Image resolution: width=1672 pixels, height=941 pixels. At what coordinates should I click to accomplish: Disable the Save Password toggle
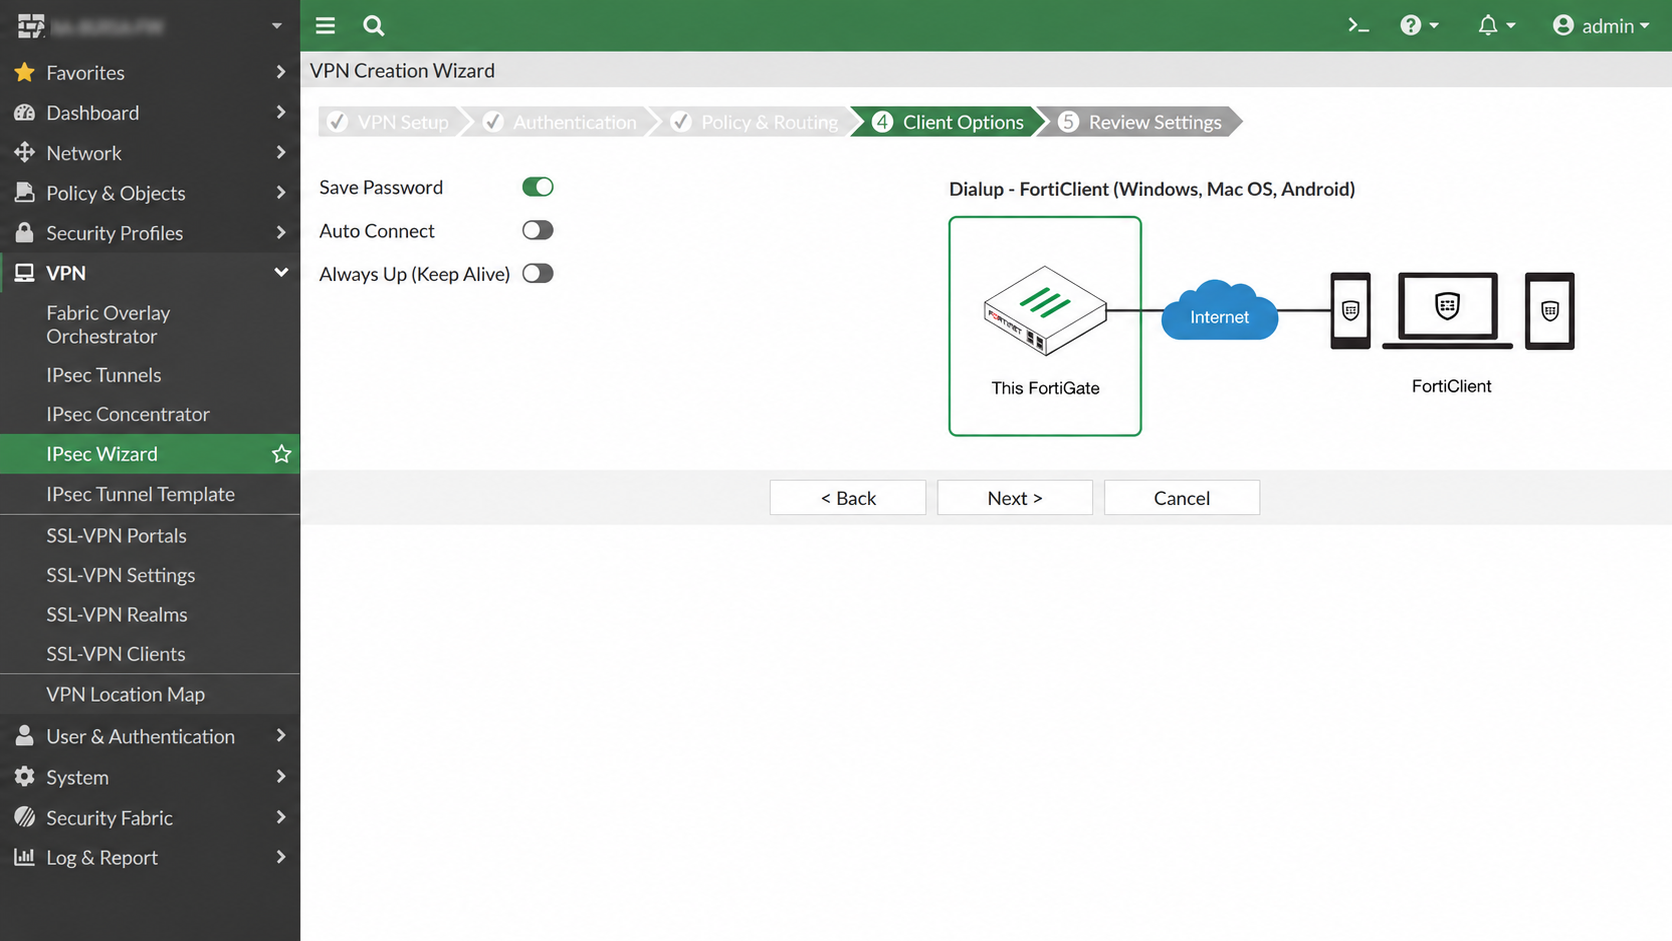click(538, 187)
